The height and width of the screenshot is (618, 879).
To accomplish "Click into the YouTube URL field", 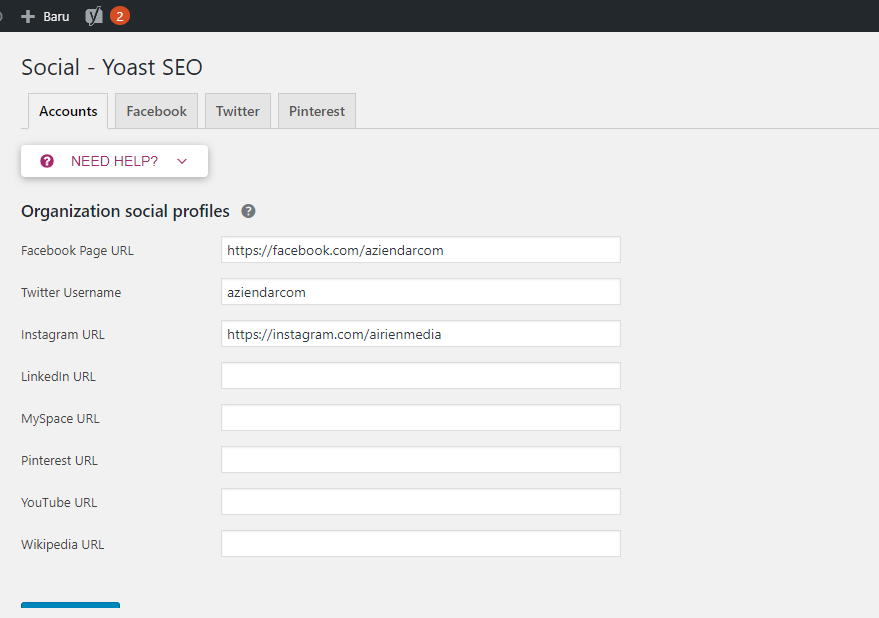I will tap(421, 502).
